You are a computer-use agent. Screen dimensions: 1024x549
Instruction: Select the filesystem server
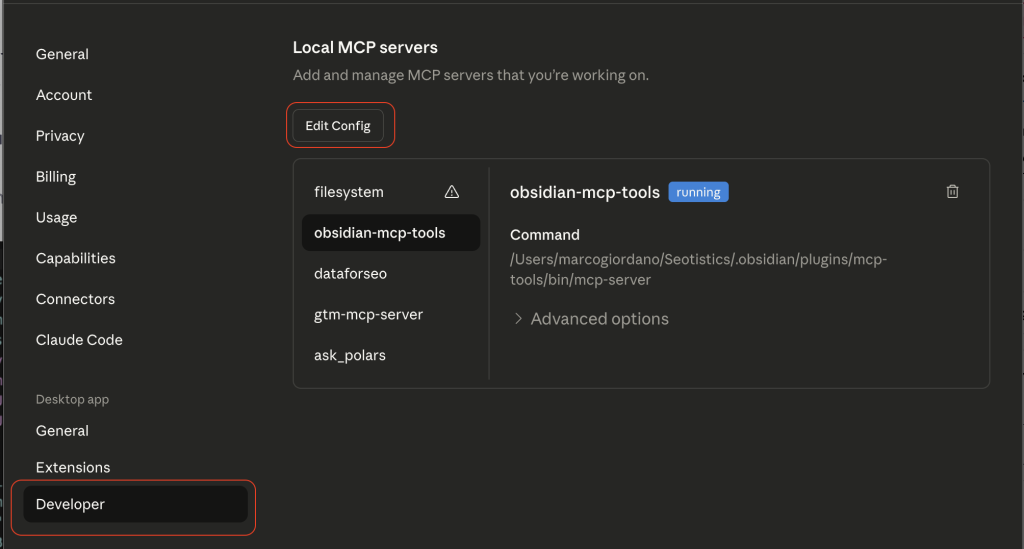(349, 192)
